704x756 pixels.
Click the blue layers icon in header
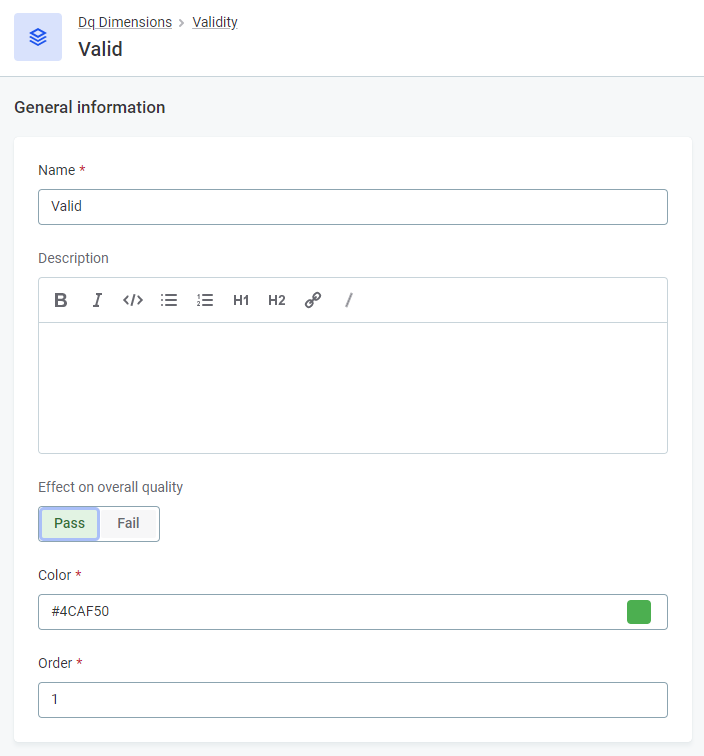(38, 37)
